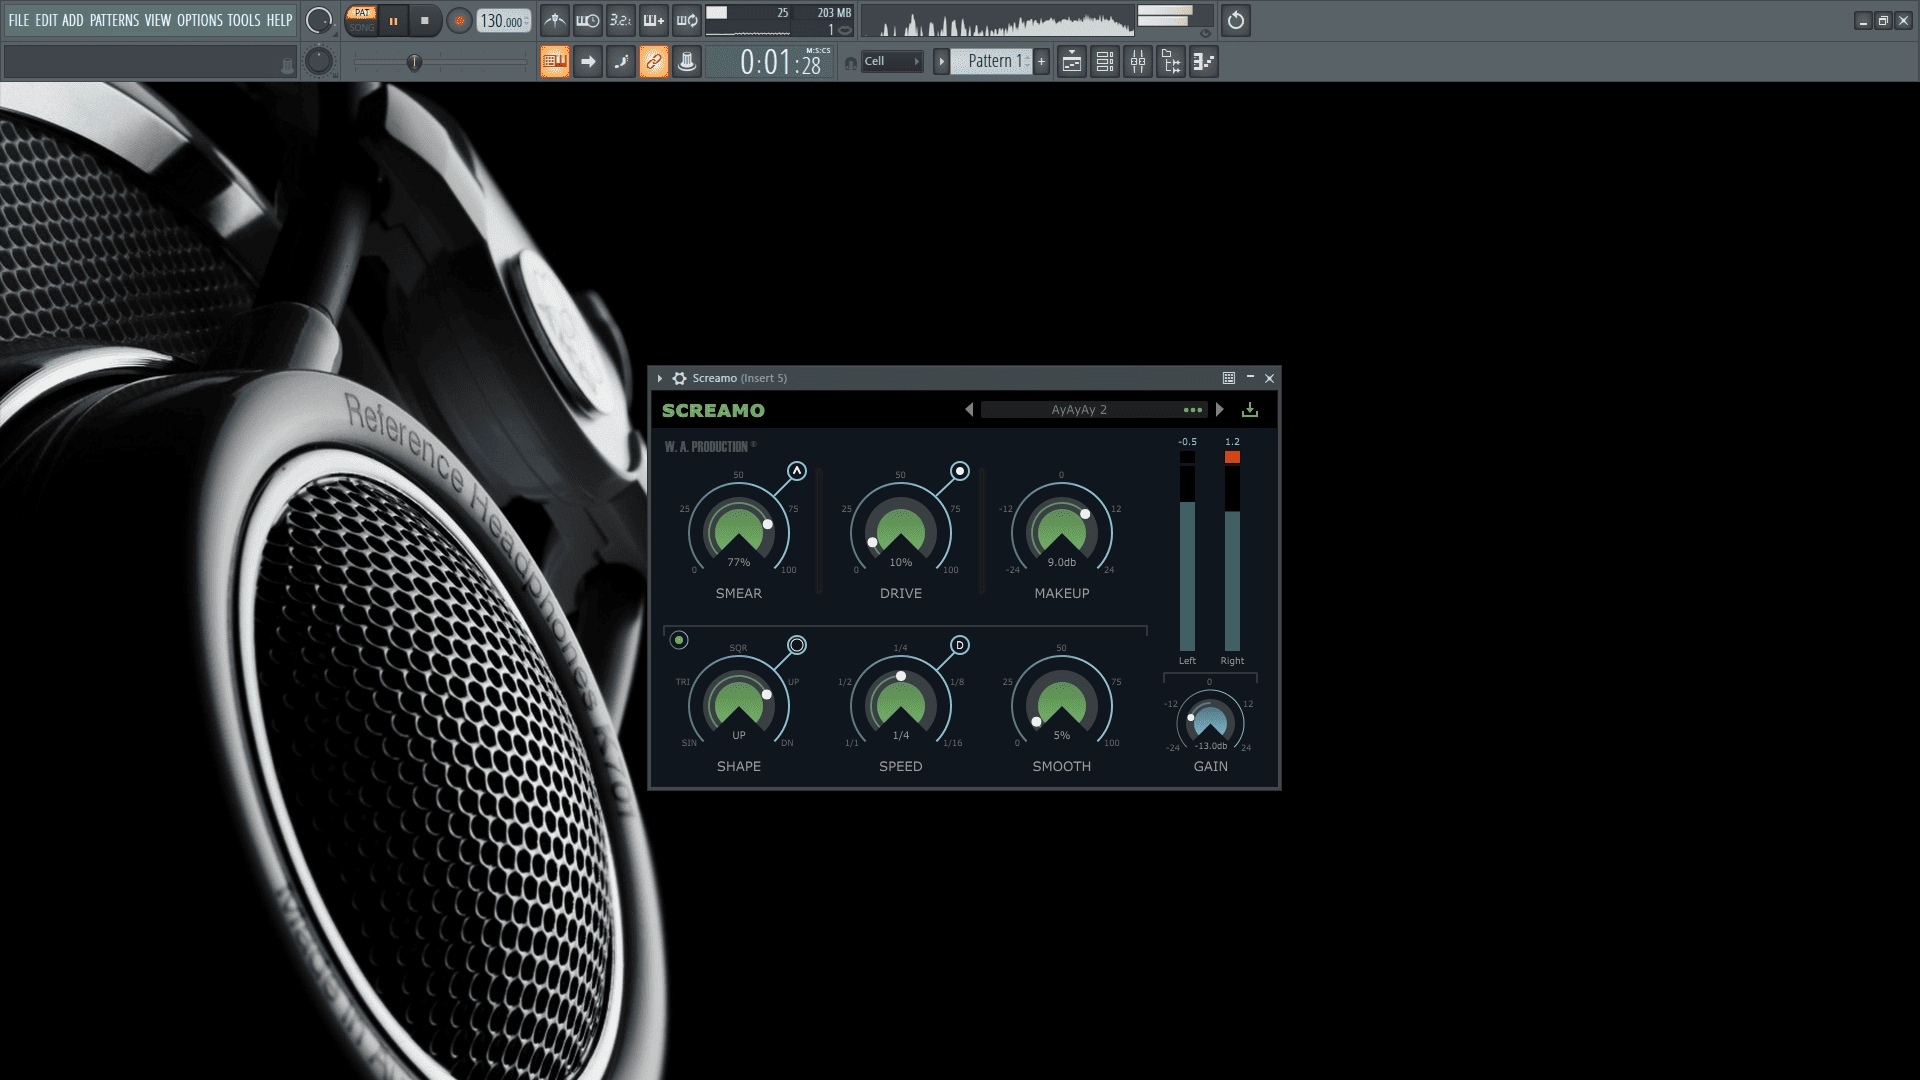Click the master pitch knob
Screen dimensions: 1920x1080
coord(318,62)
